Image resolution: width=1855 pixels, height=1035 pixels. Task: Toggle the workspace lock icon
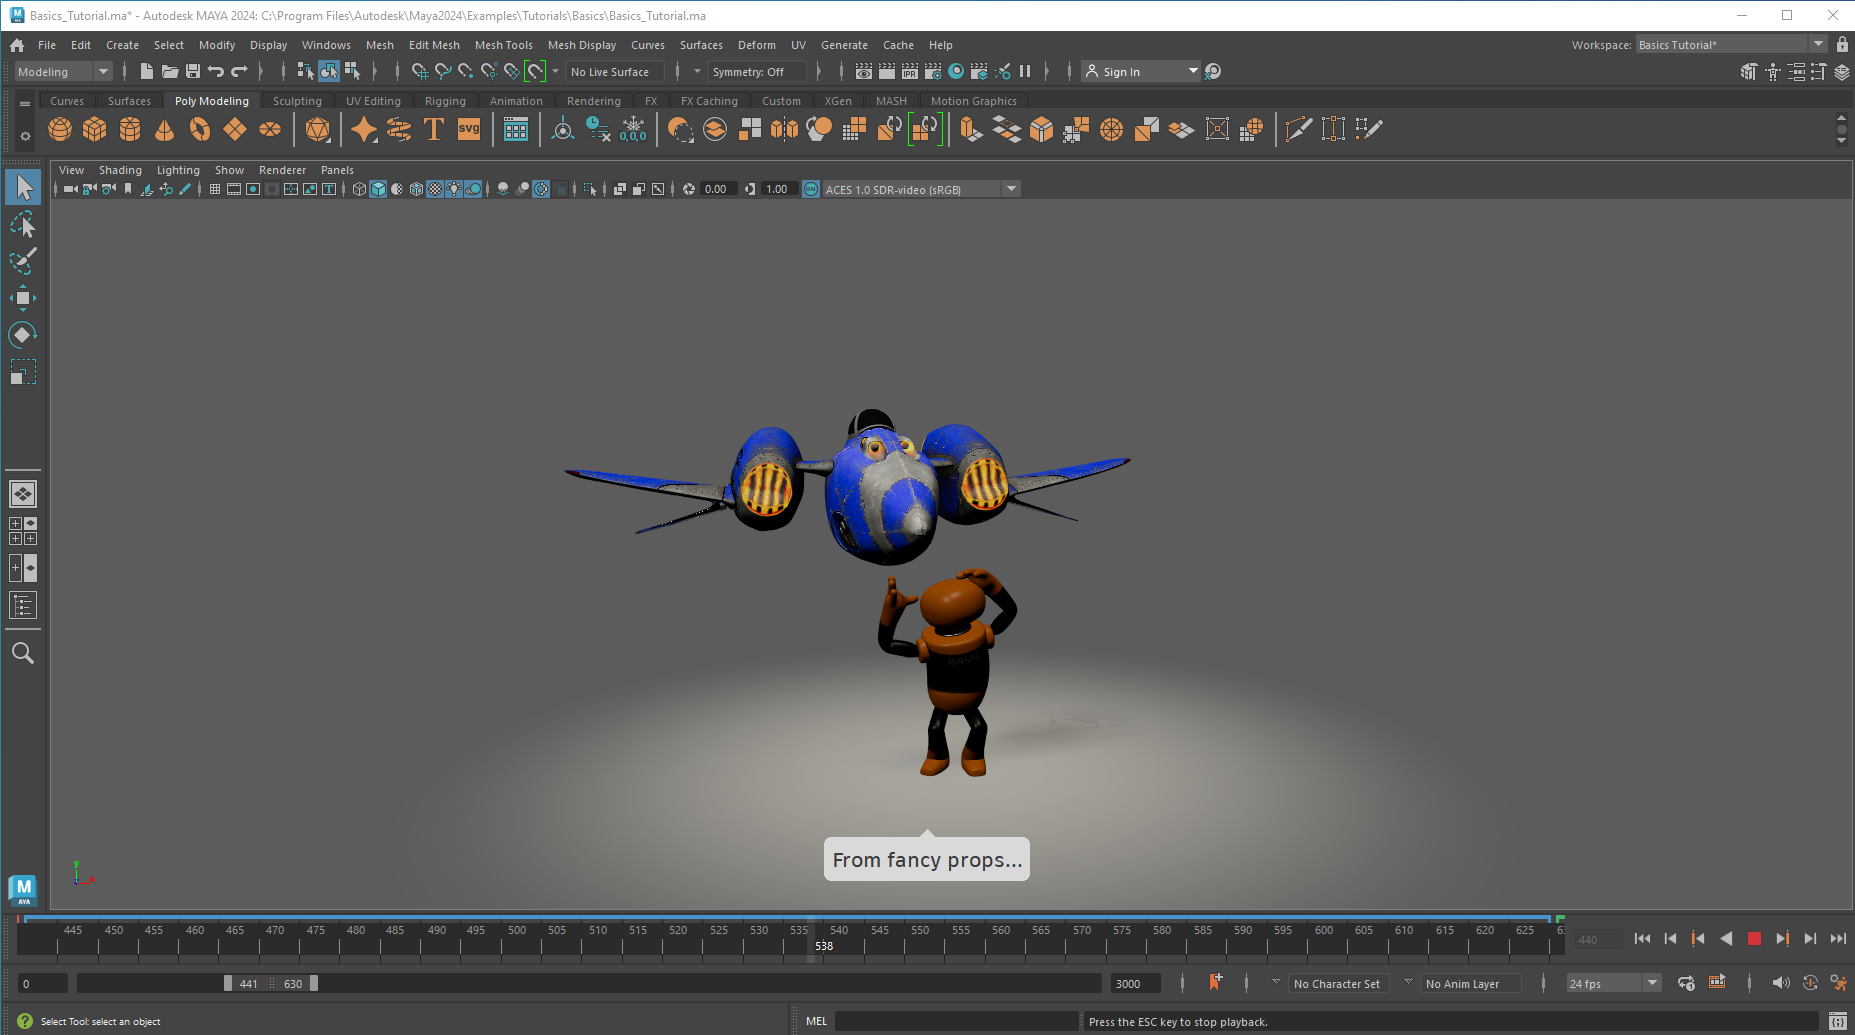(1842, 45)
